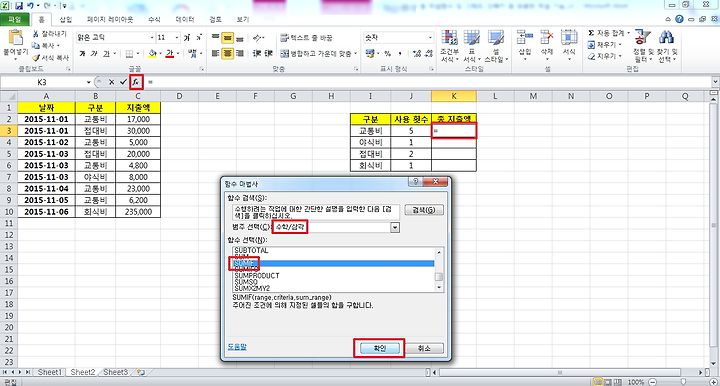
Task: Click the Undo arrow in quick access toolbar
Action: 31,6
